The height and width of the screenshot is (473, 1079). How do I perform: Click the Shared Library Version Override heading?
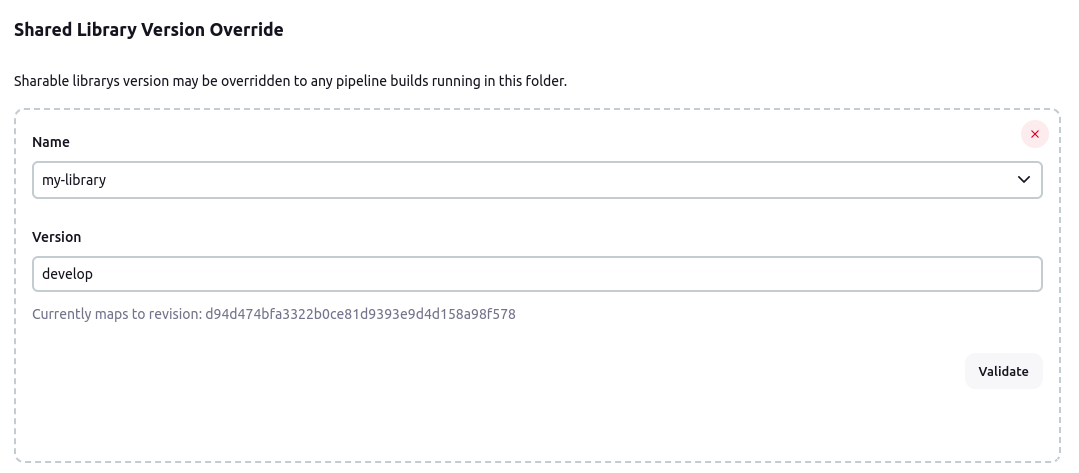tap(149, 30)
